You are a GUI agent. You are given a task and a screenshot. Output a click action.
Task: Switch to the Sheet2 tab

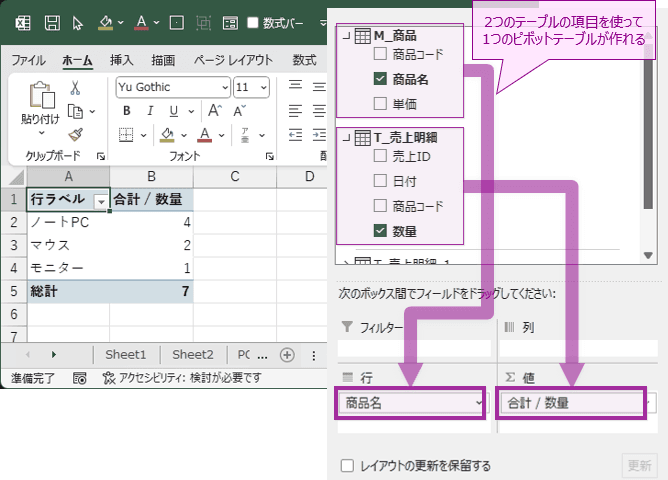point(193,355)
